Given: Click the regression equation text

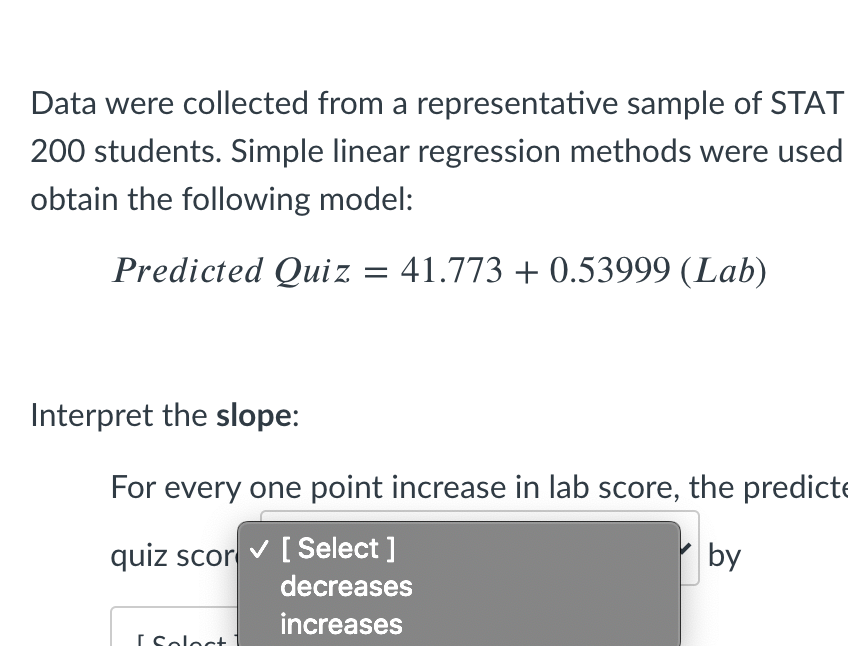Looking at the screenshot, I should click(x=440, y=270).
